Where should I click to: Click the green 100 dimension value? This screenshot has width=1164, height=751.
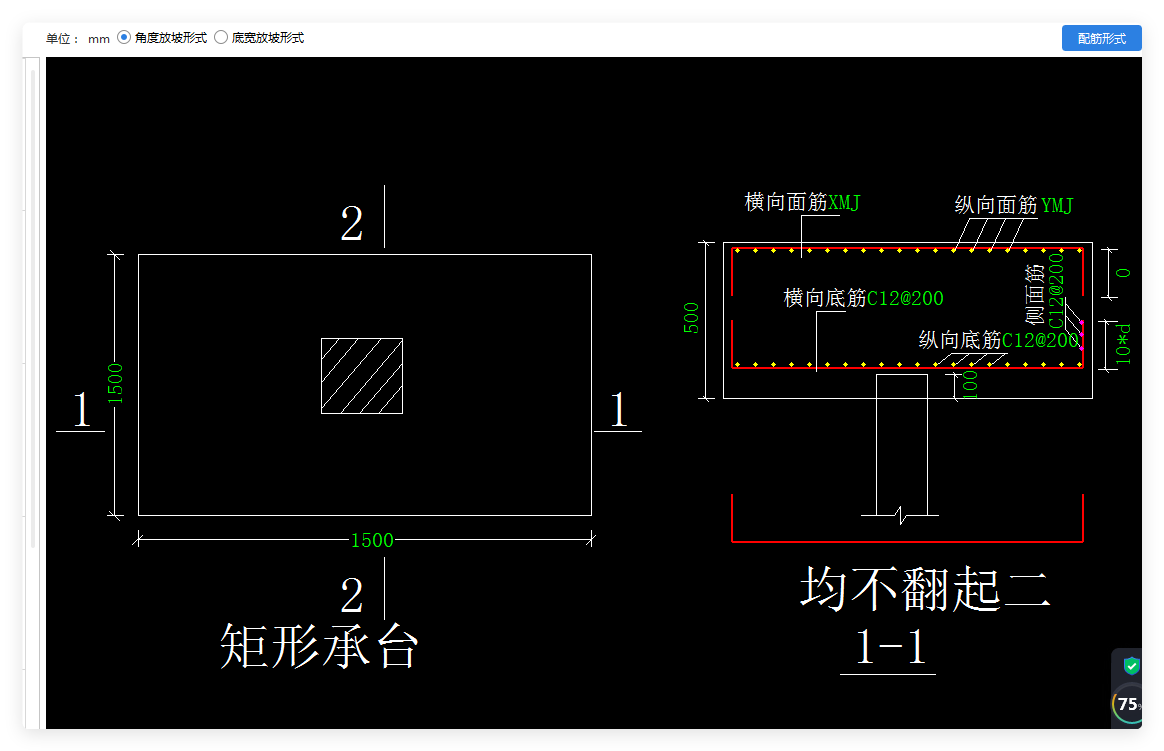pyautogui.click(x=970, y=385)
